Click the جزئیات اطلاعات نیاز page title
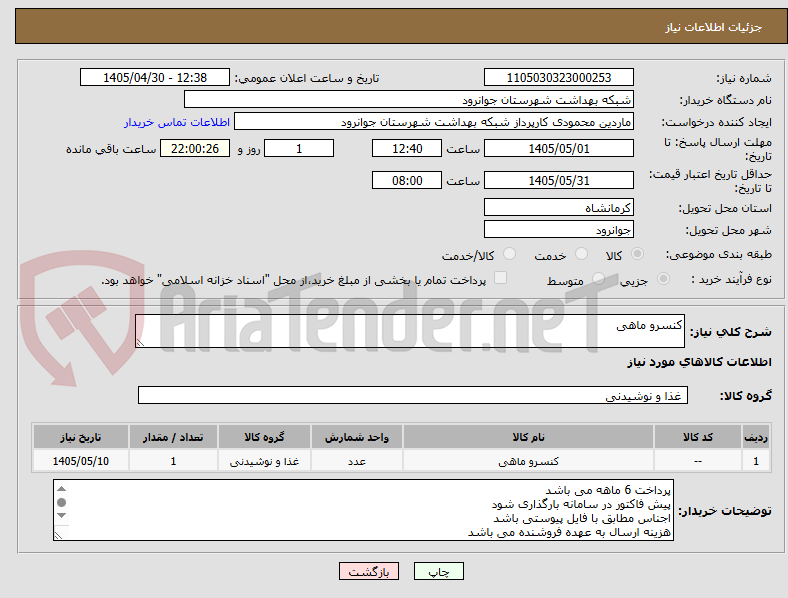Viewport: 788px width, 598px height. pos(714,27)
